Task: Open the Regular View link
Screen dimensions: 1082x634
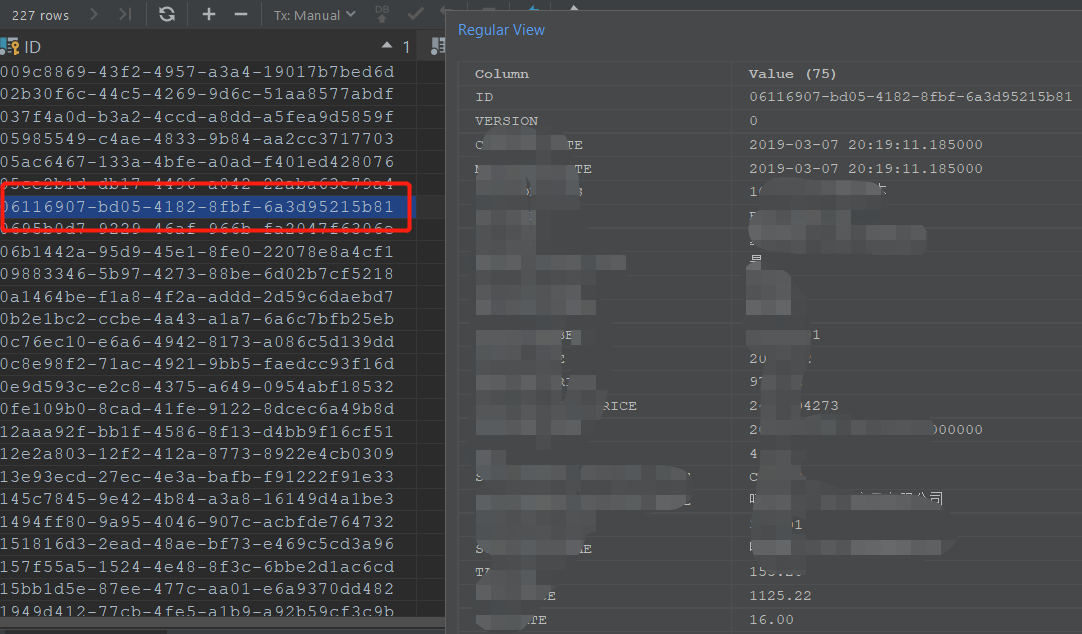Action: [x=501, y=30]
